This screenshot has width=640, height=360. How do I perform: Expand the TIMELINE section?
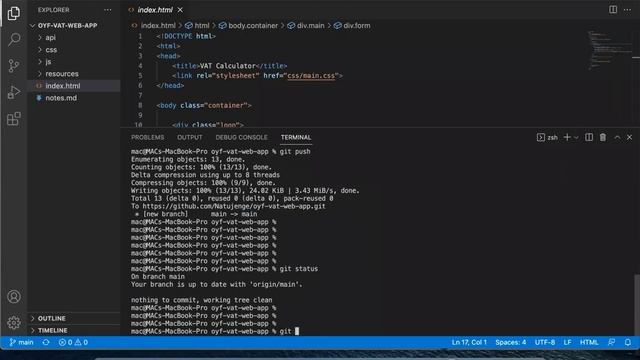[x=53, y=330]
